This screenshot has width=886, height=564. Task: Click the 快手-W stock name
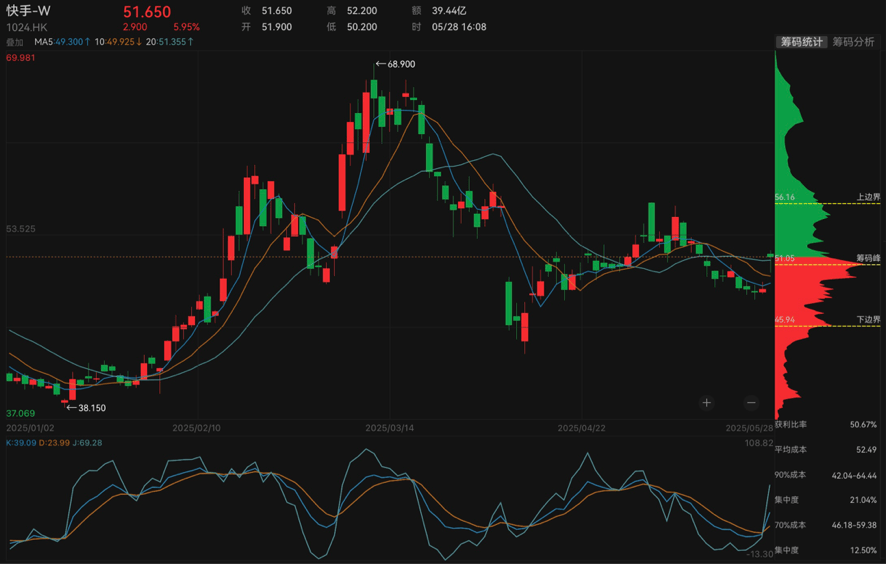(28, 10)
